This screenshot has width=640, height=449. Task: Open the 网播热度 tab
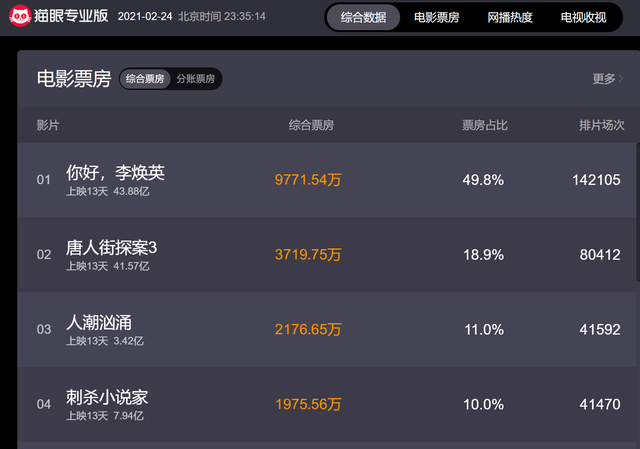(x=510, y=17)
